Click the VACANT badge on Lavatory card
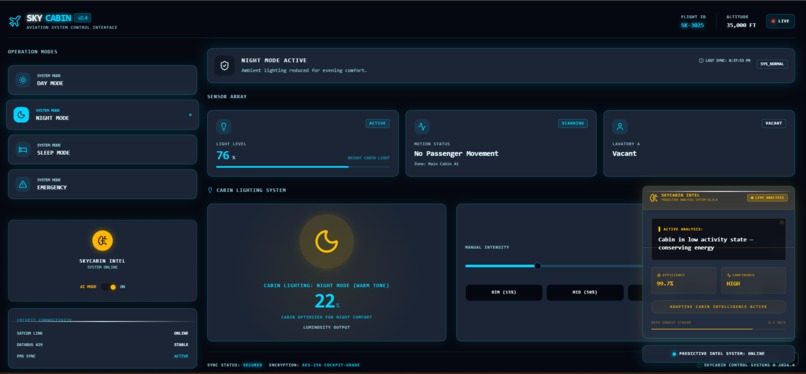The height and width of the screenshot is (374, 806). 774,123
